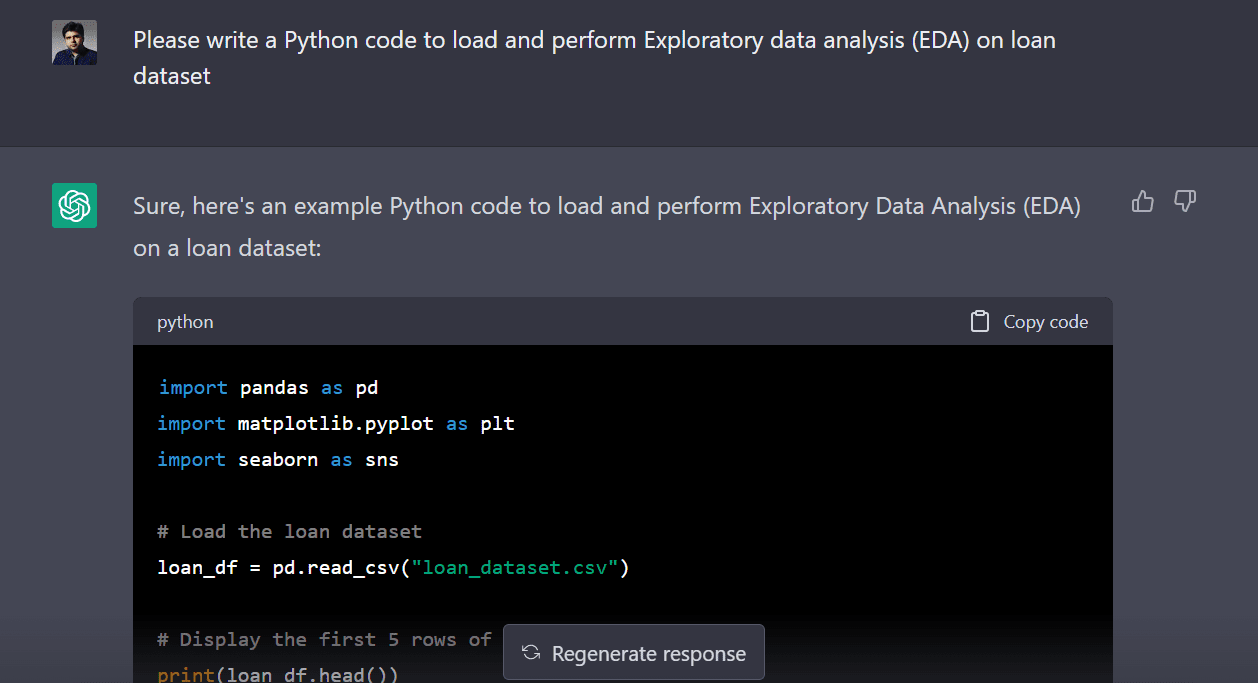Click the user profile avatar photo
This screenshot has height=683, width=1258.
point(75,42)
